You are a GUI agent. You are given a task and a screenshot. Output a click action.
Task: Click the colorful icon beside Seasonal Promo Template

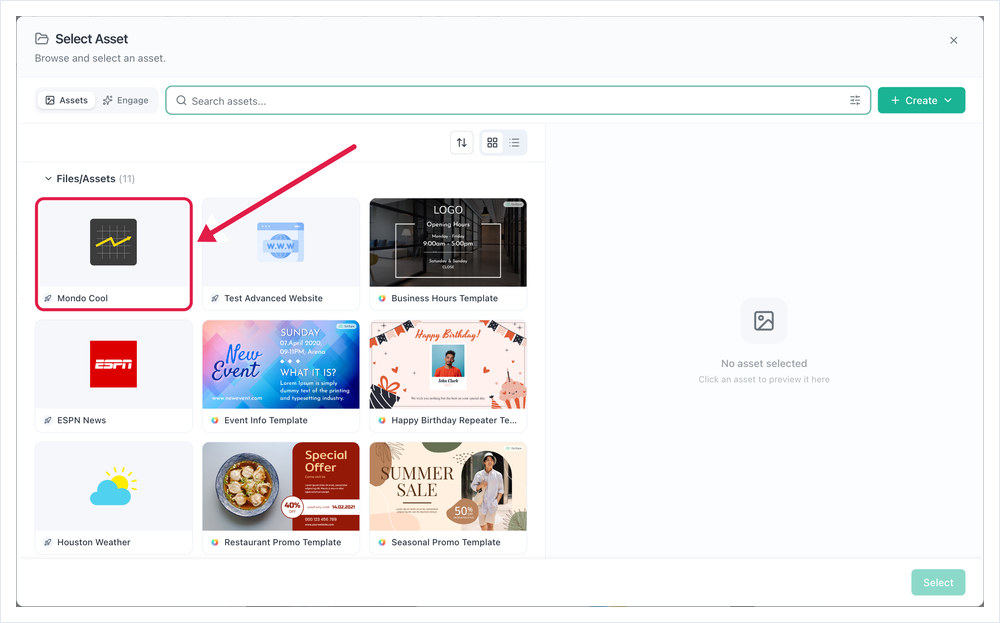click(x=382, y=542)
